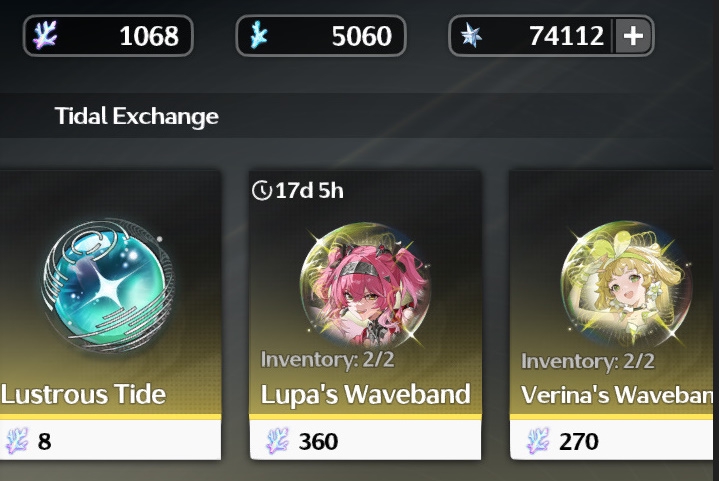Select the Lustrous Tide orb icon

tap(108, 285)
